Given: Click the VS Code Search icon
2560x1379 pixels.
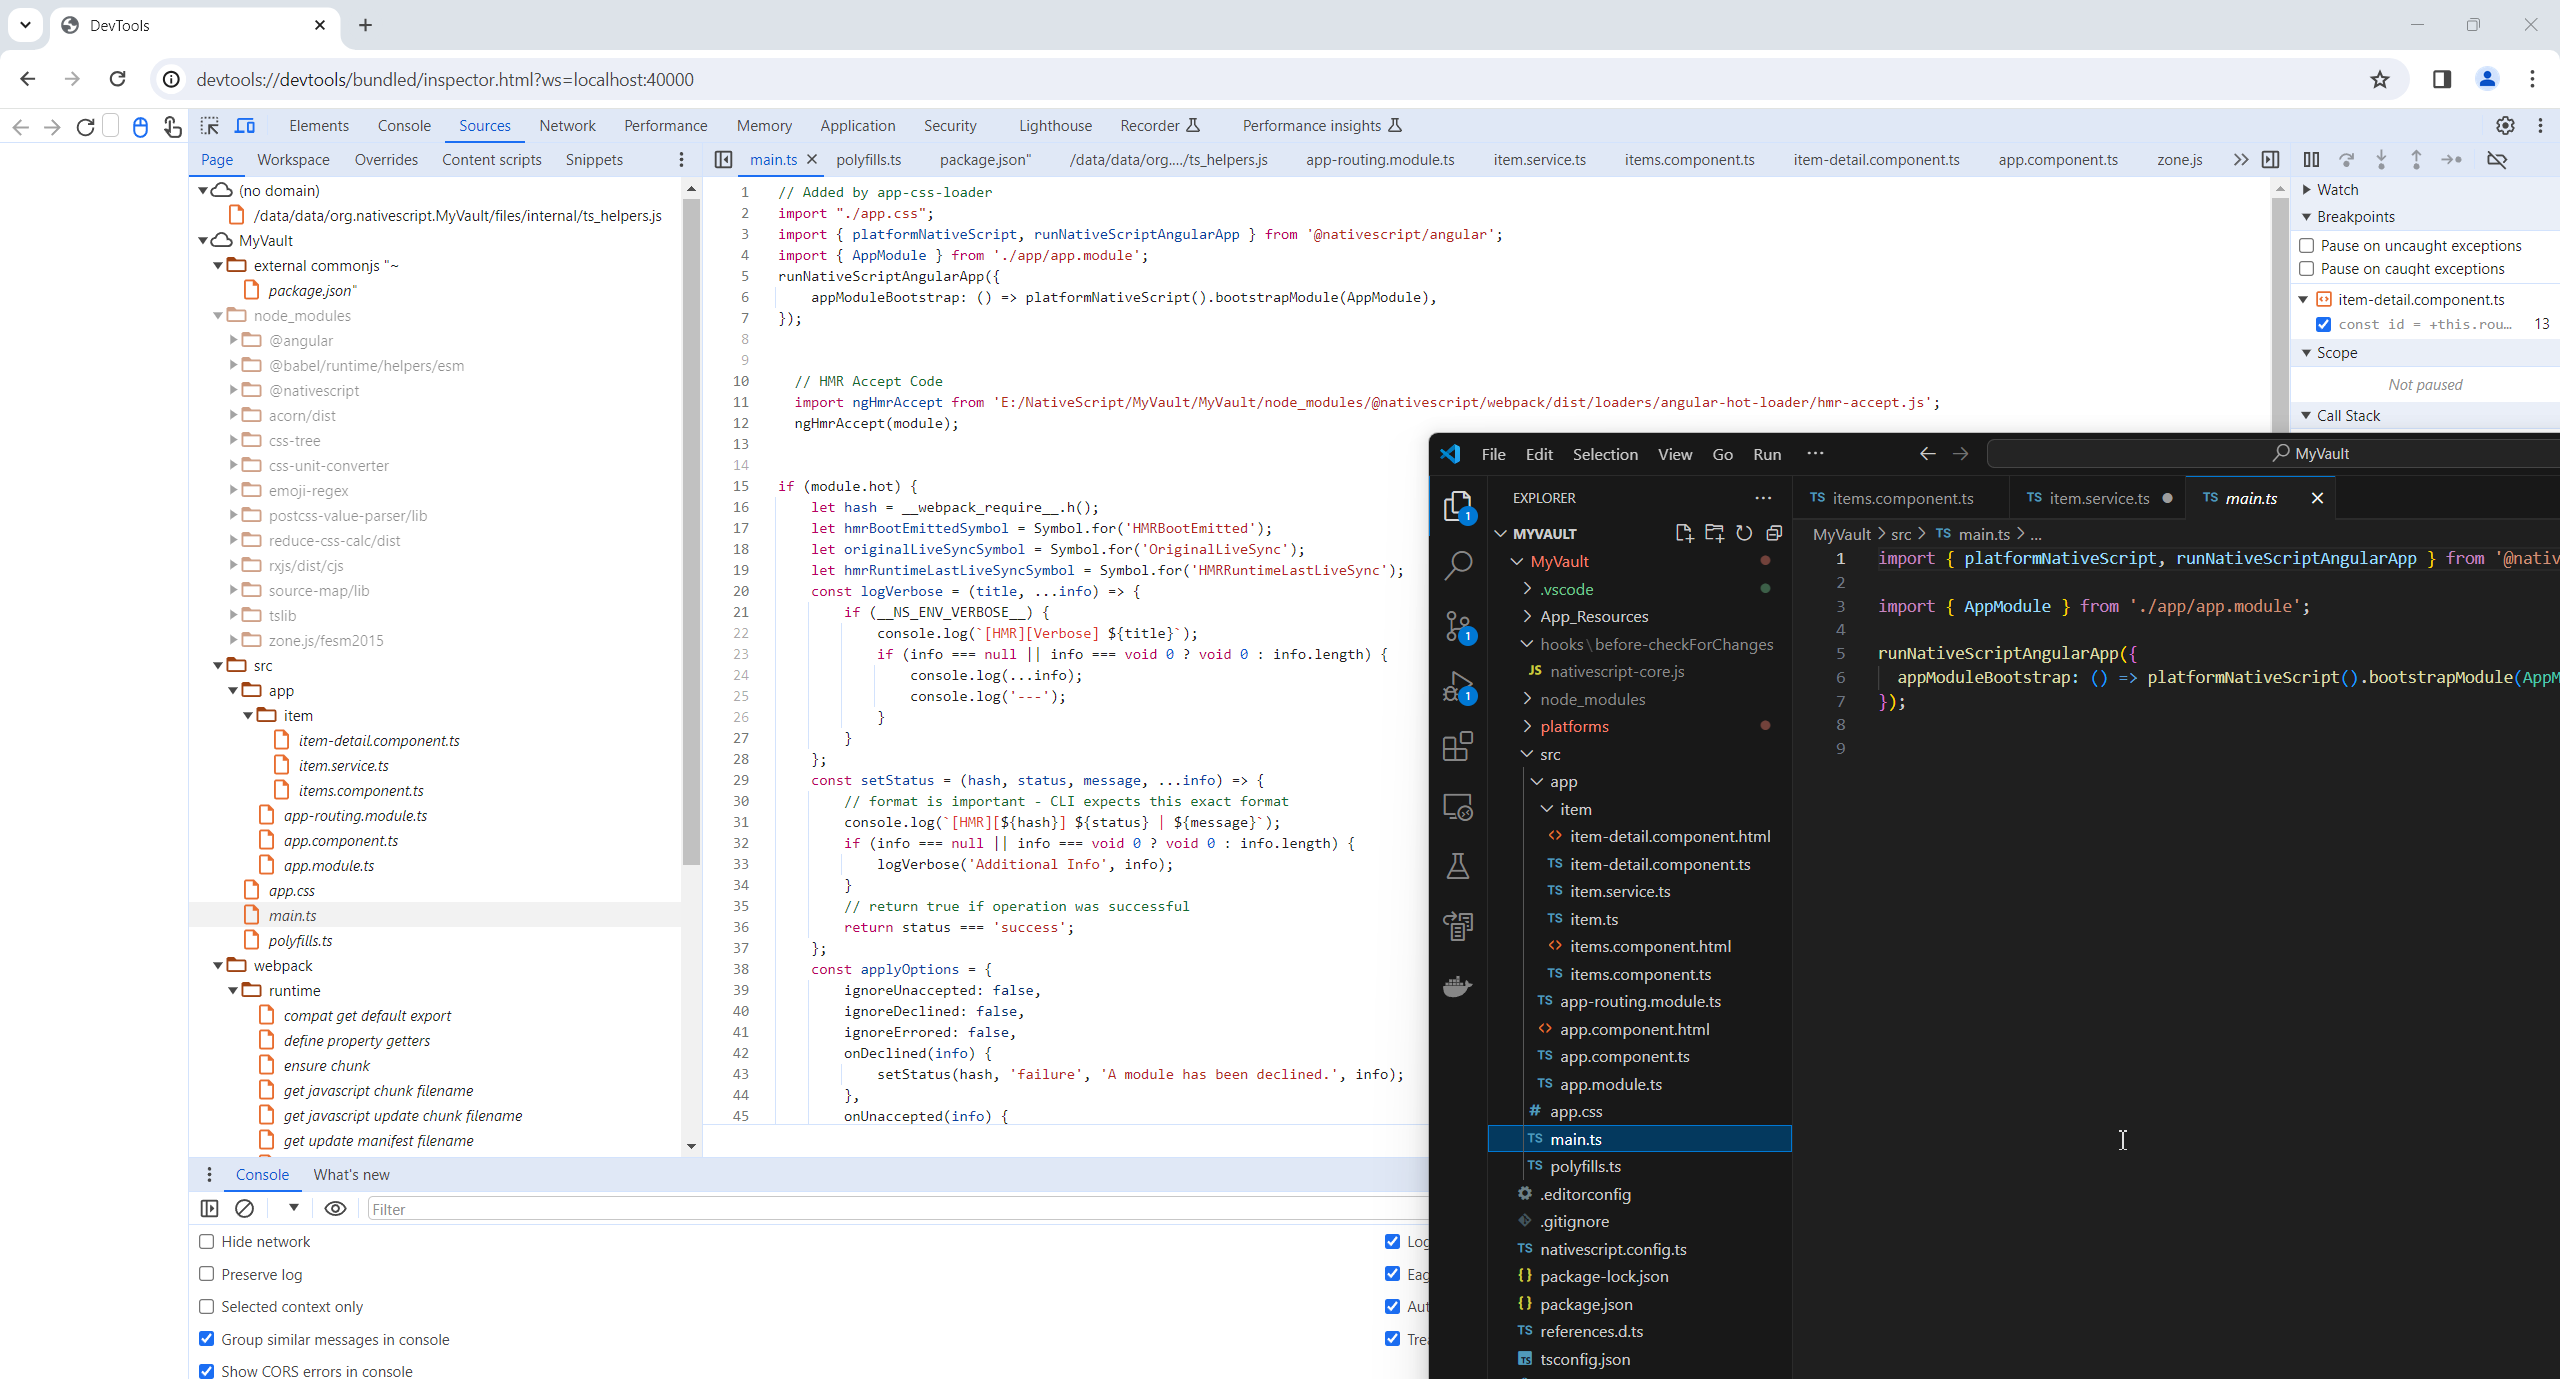Looking at the screenshot, I should point(1458,566).
